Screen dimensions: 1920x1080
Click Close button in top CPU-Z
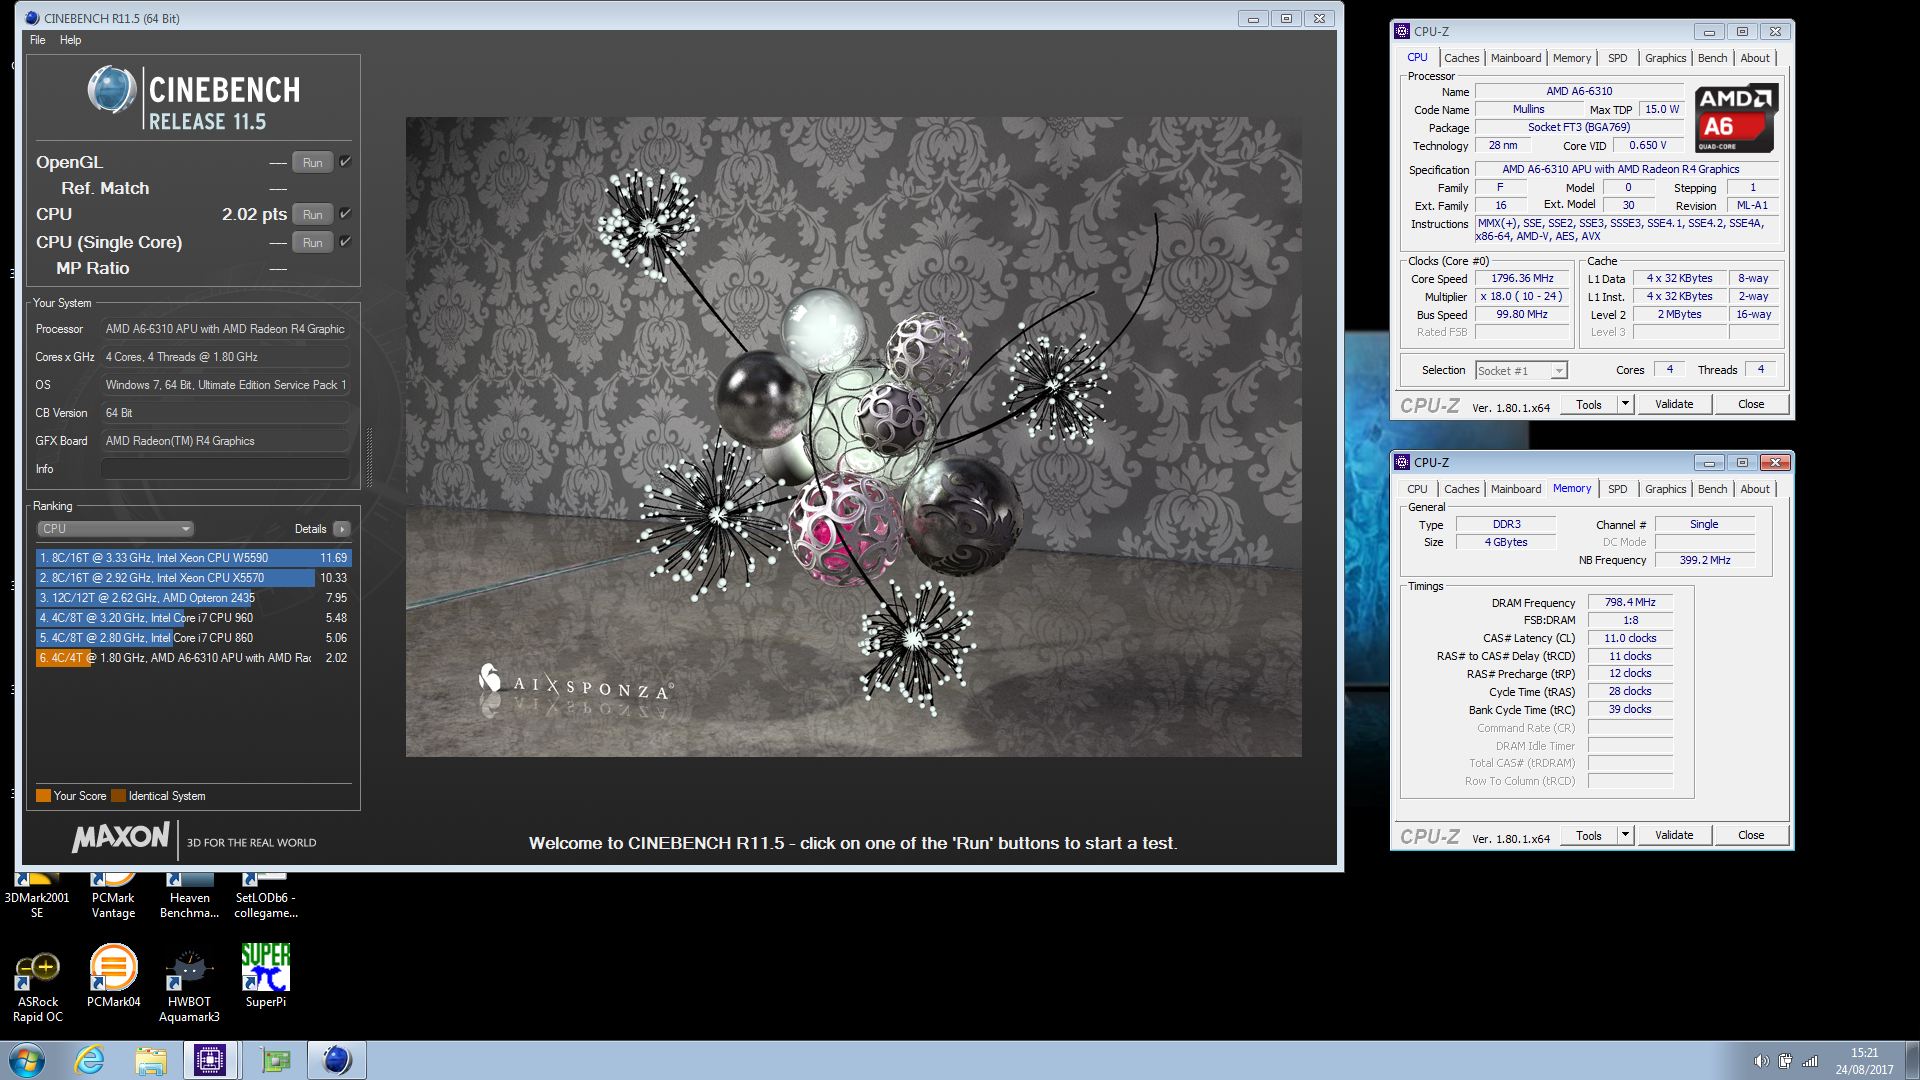tap(1751, 404)
